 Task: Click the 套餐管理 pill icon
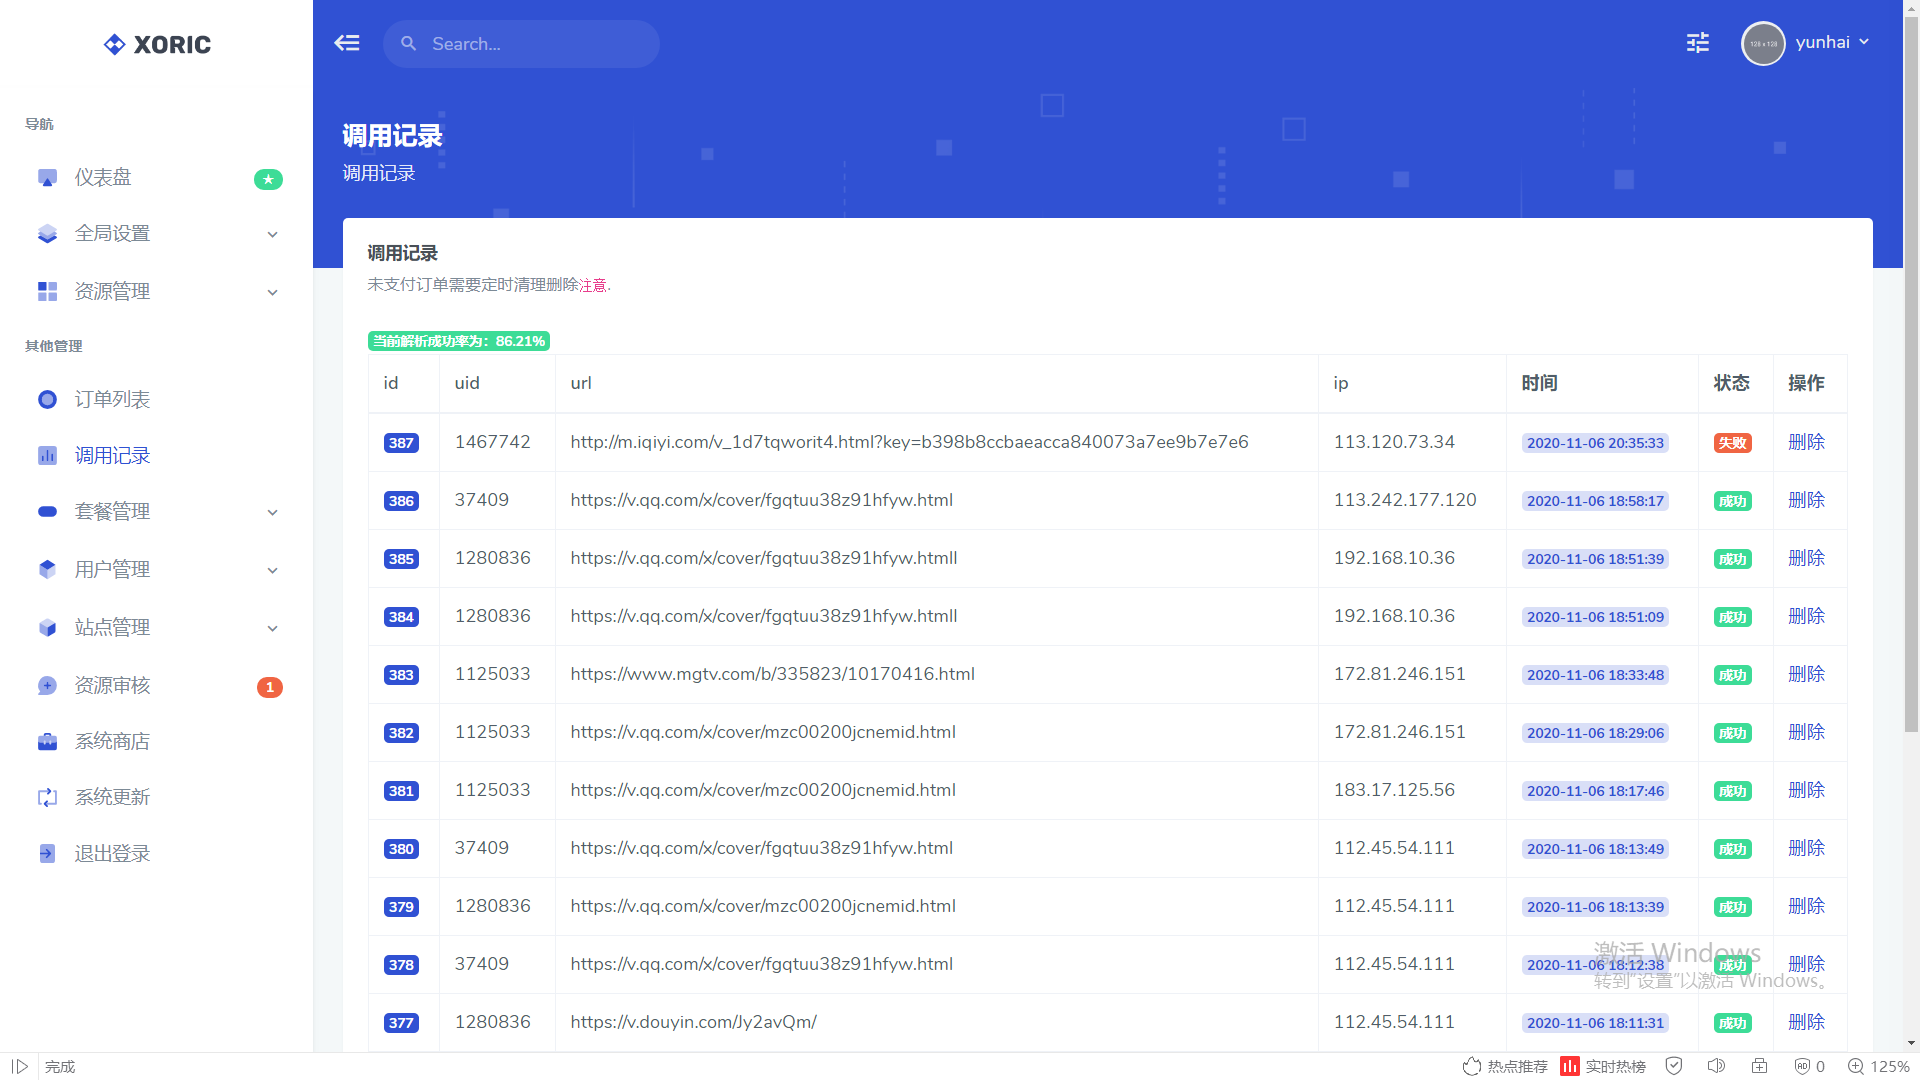click(47, 511)
